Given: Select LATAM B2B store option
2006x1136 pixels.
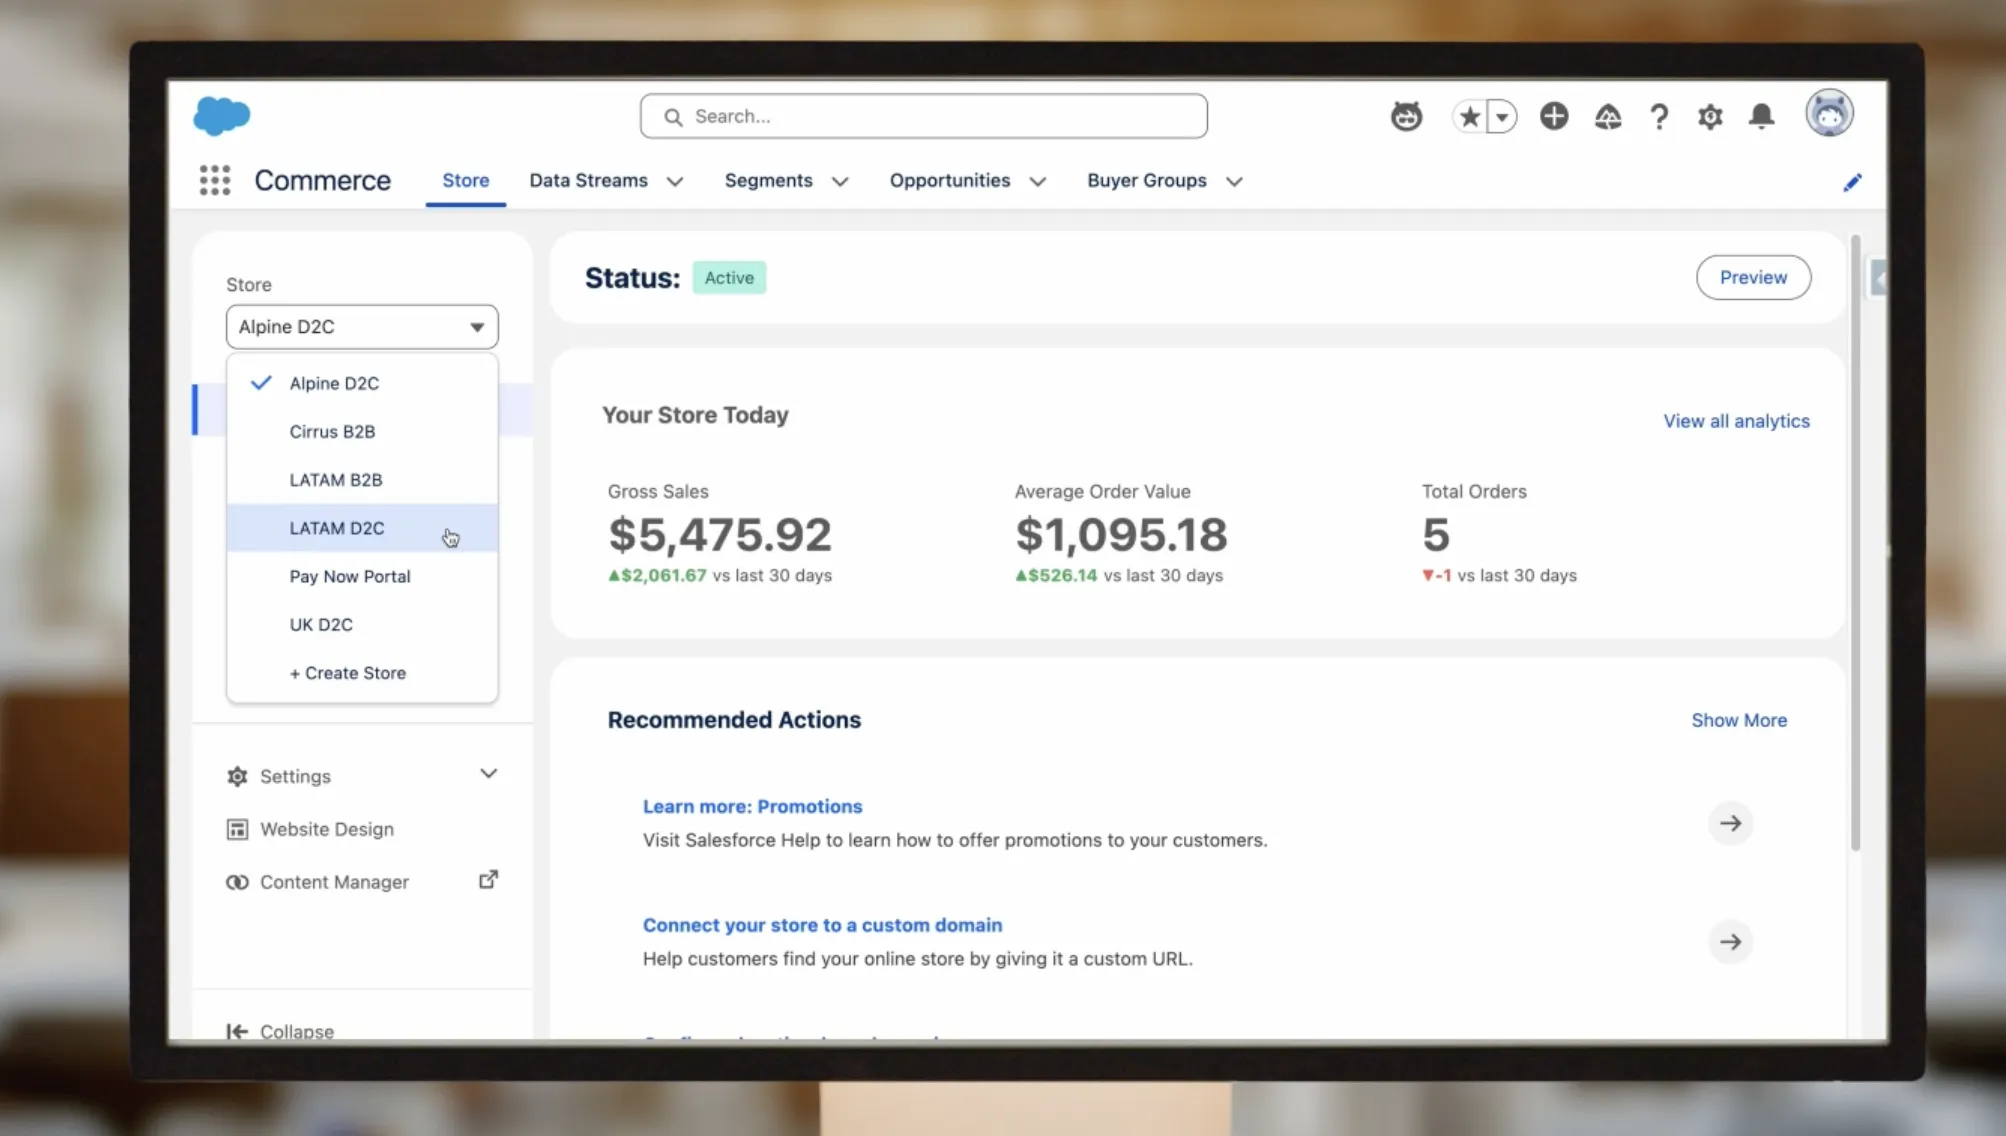Looking at the screenshot, I should 362,480.
